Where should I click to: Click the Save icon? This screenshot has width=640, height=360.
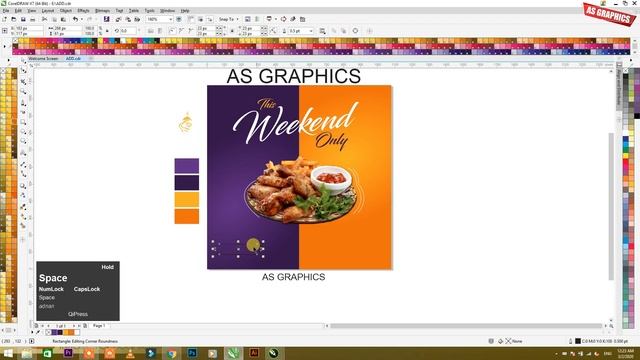point(23,19)
